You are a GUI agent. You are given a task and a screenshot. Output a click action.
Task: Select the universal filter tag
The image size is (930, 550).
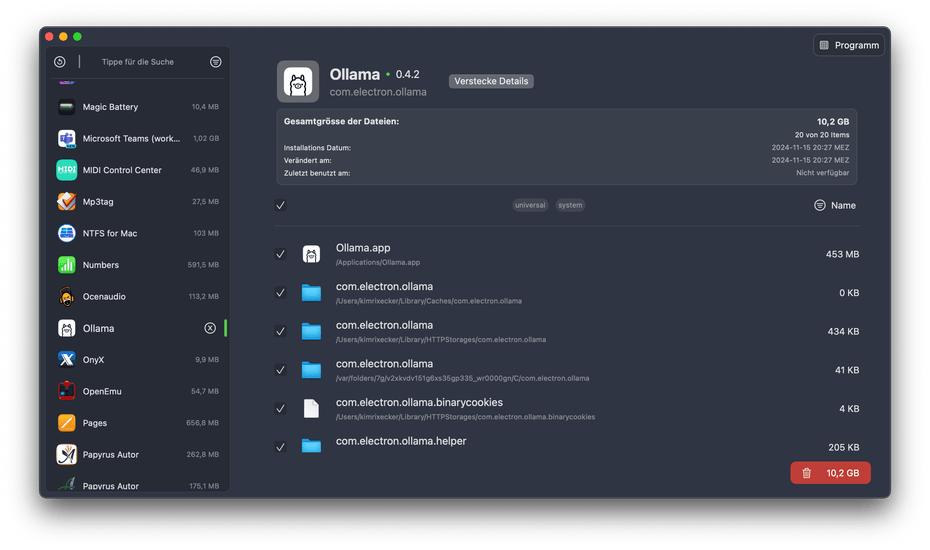coord(530,205)
